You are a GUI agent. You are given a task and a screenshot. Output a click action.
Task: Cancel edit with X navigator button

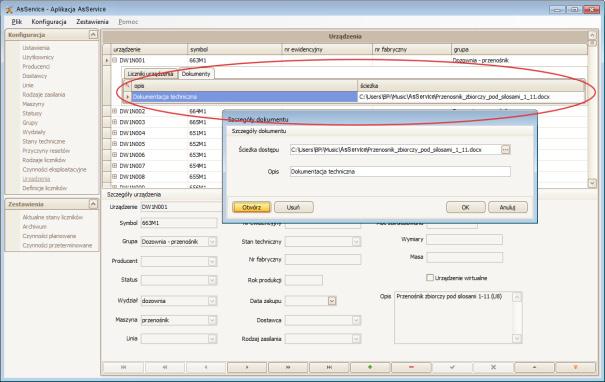click(493, 367)
